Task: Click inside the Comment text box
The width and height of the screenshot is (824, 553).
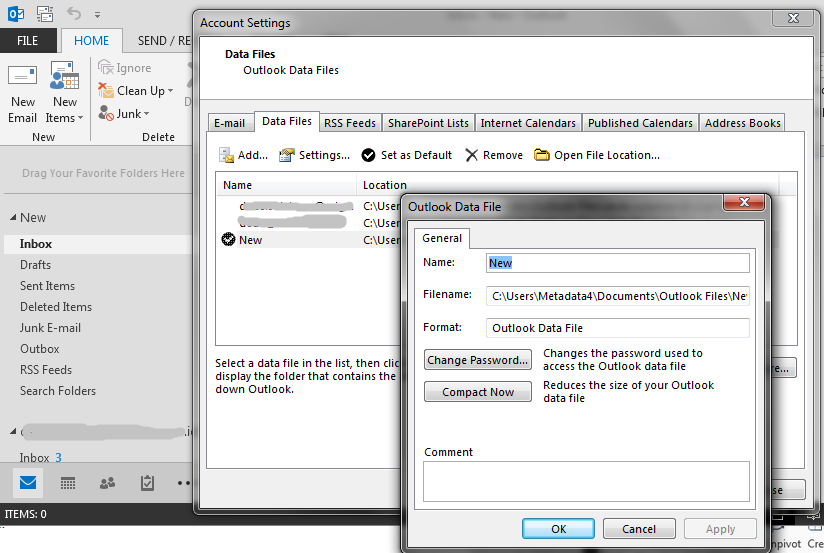Action: click(586, 482)
